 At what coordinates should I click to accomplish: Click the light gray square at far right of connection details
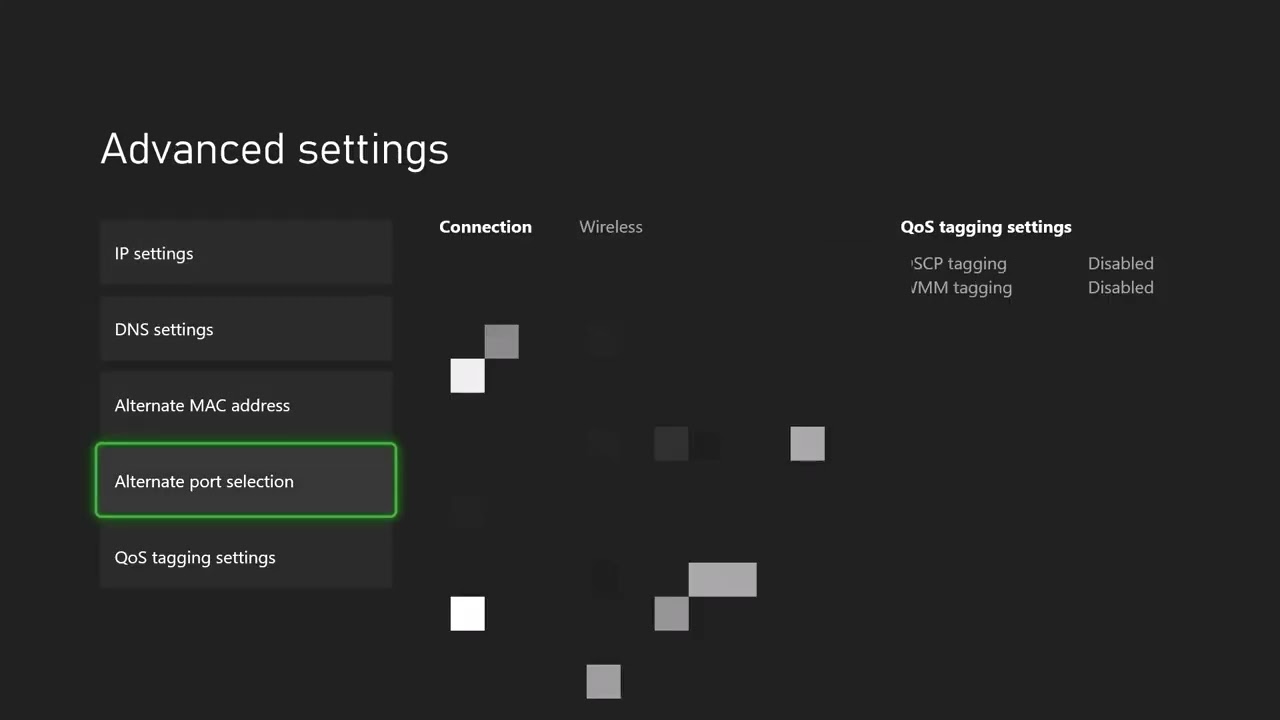pyautogui.click(x=807, y=444)
